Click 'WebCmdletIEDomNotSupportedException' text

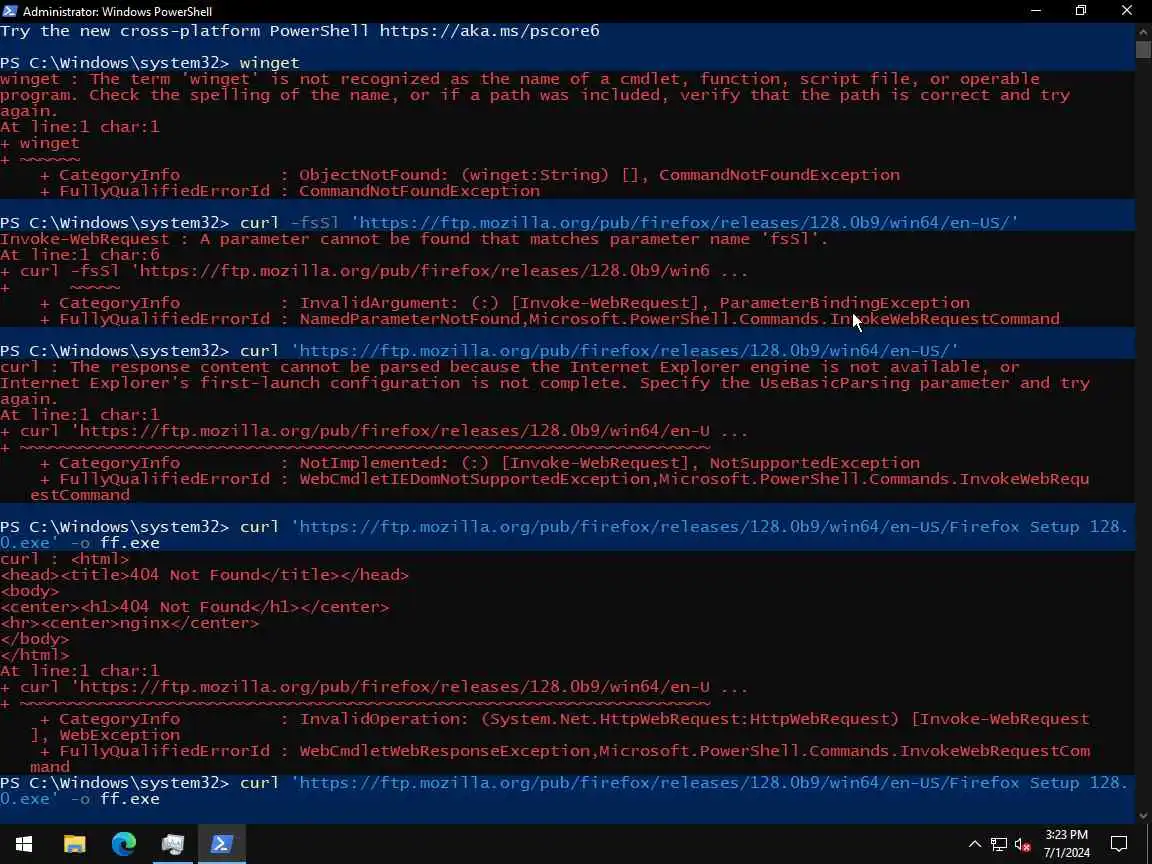[475, 479]
